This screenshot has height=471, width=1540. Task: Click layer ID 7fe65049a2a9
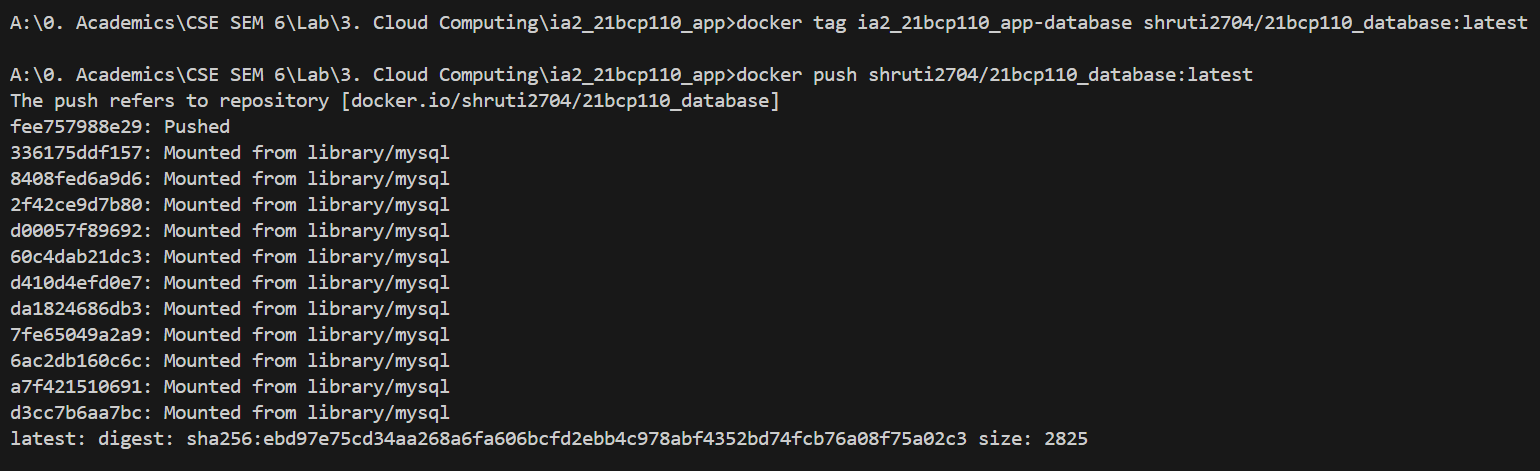(80, 335)
